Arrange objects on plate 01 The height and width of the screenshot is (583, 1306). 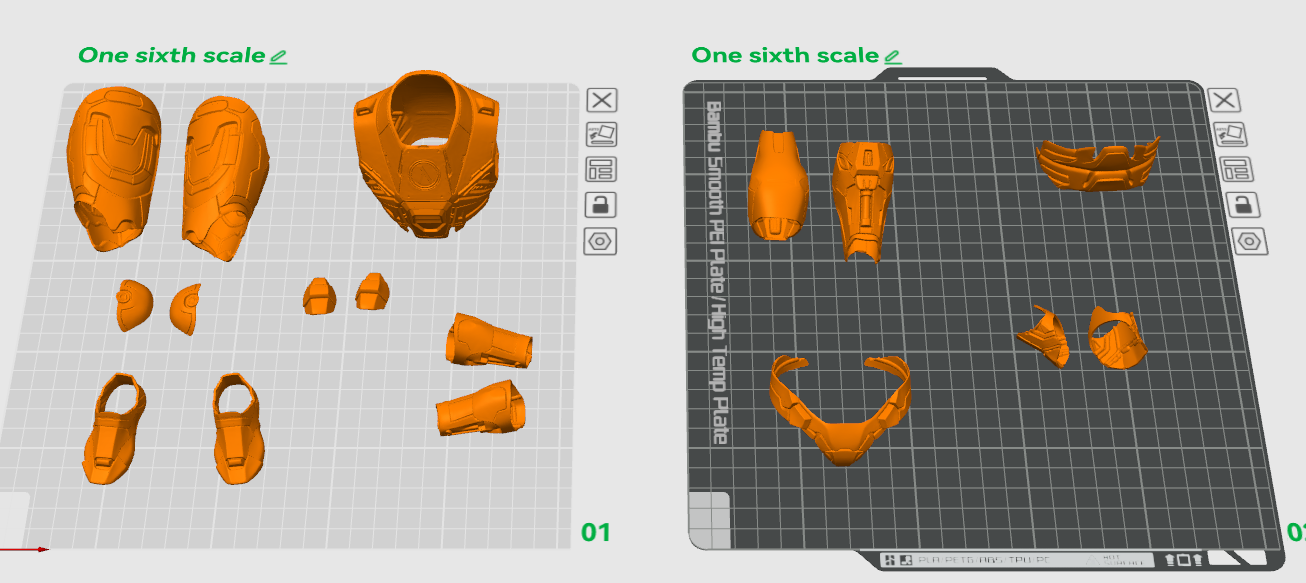pyautogui.click(x=602, y=169)
